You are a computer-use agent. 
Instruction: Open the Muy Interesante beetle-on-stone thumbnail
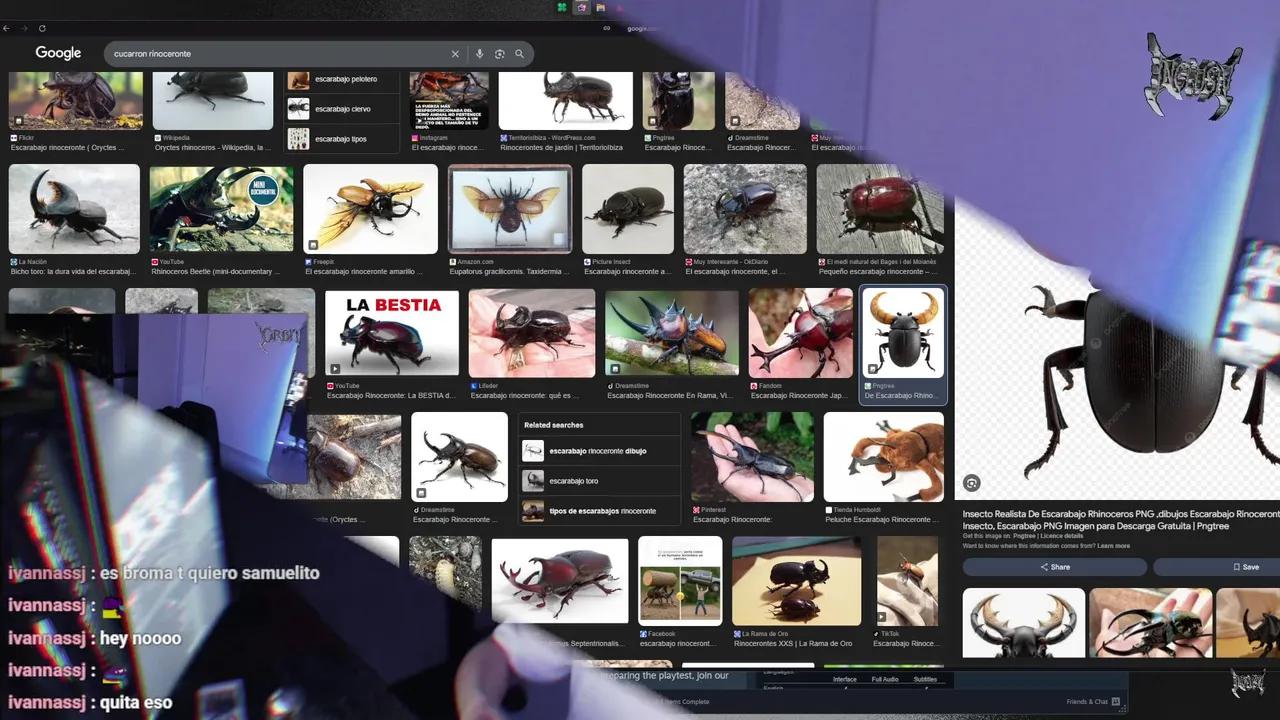[x=745, y=209]
